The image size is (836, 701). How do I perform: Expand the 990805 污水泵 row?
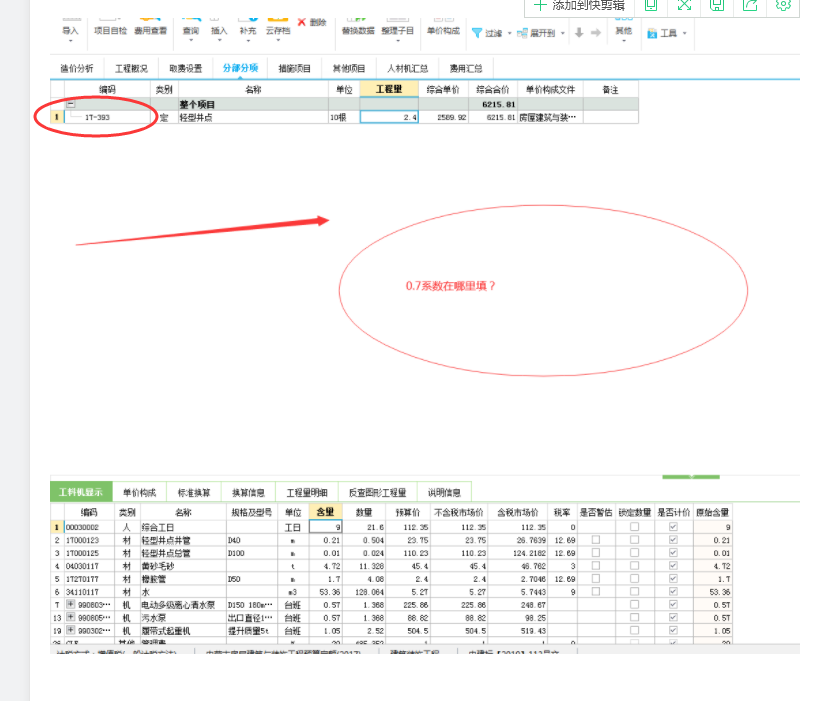tap(70, 617)
